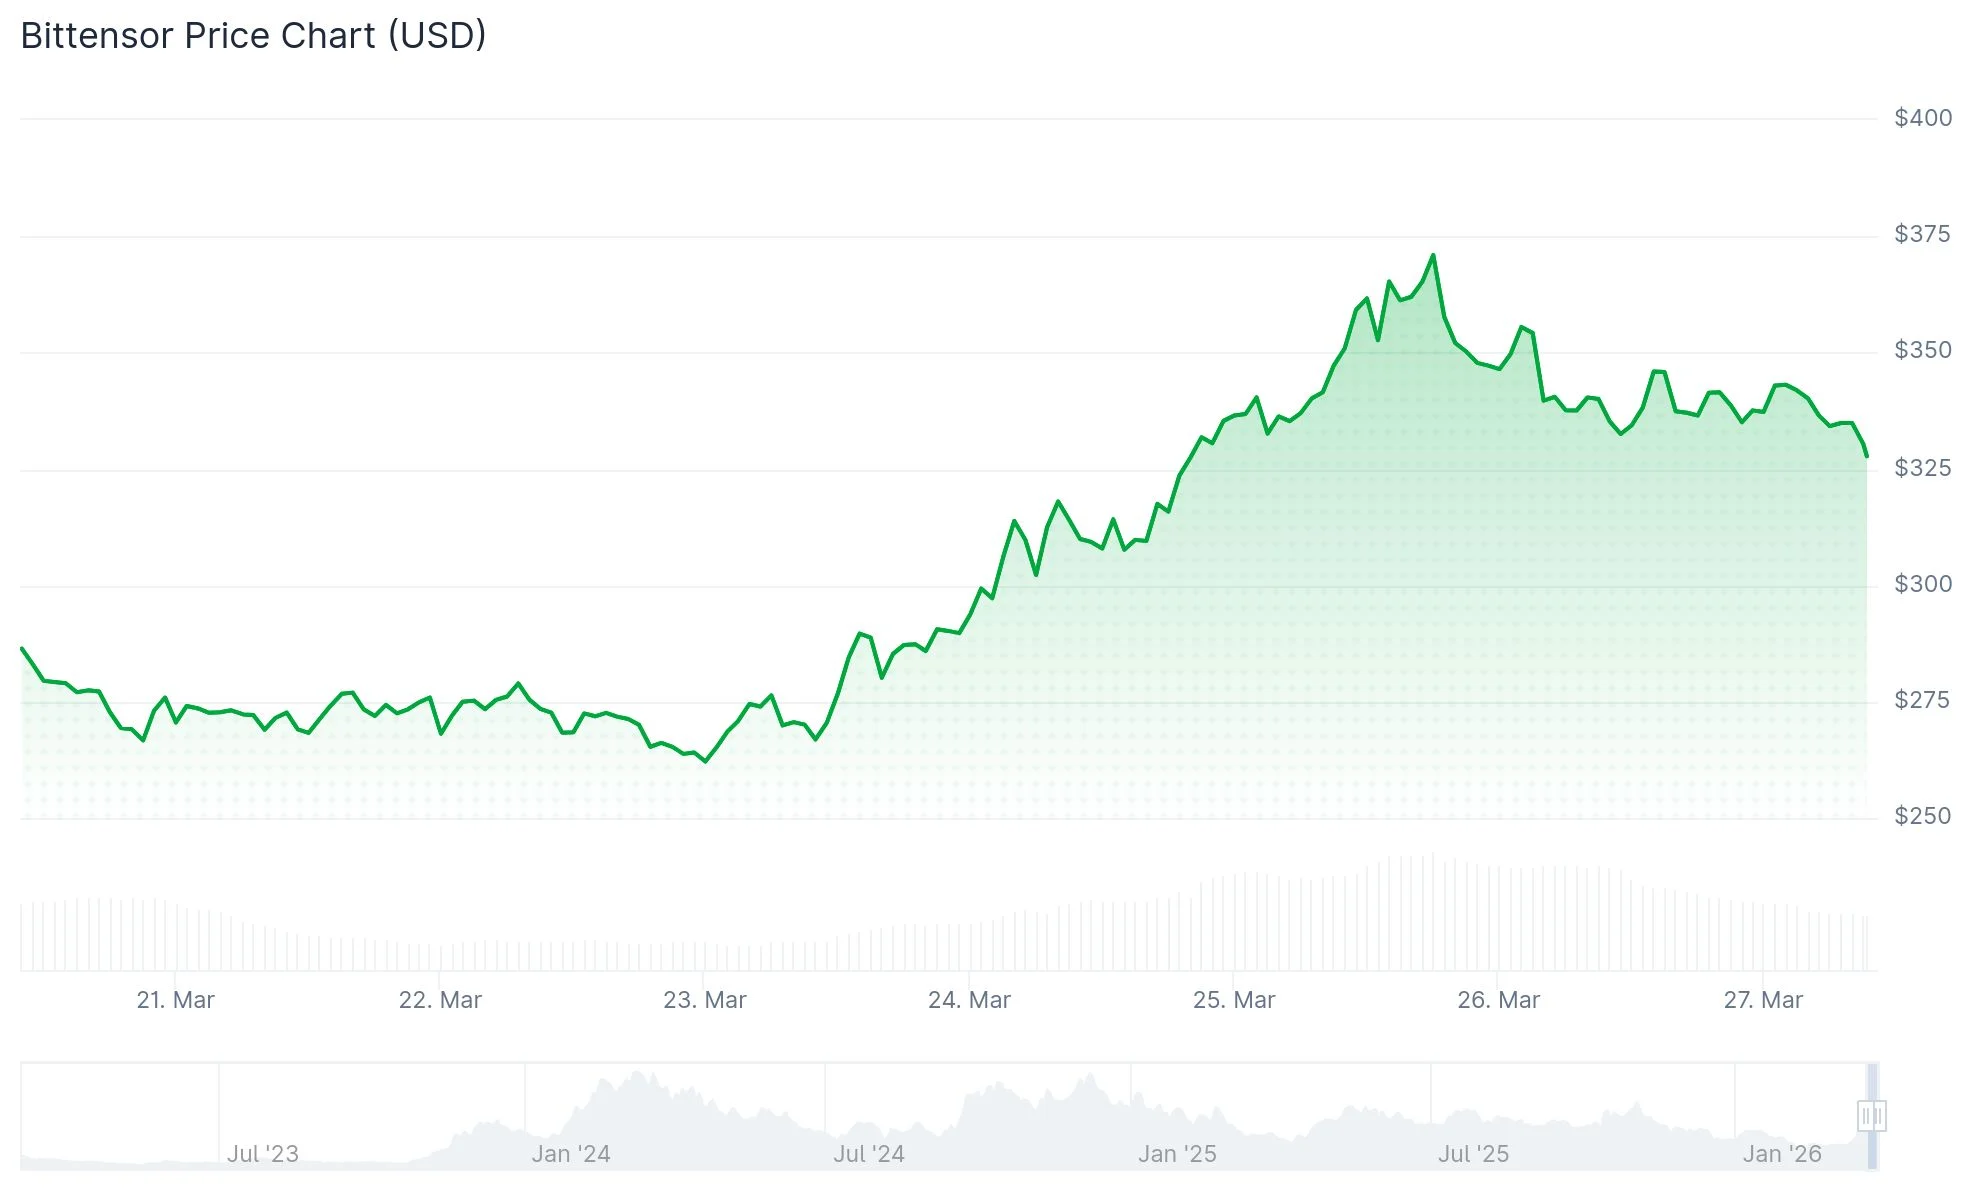
Task: Select the 26. Mar date label
Action: point(1498,1000)
